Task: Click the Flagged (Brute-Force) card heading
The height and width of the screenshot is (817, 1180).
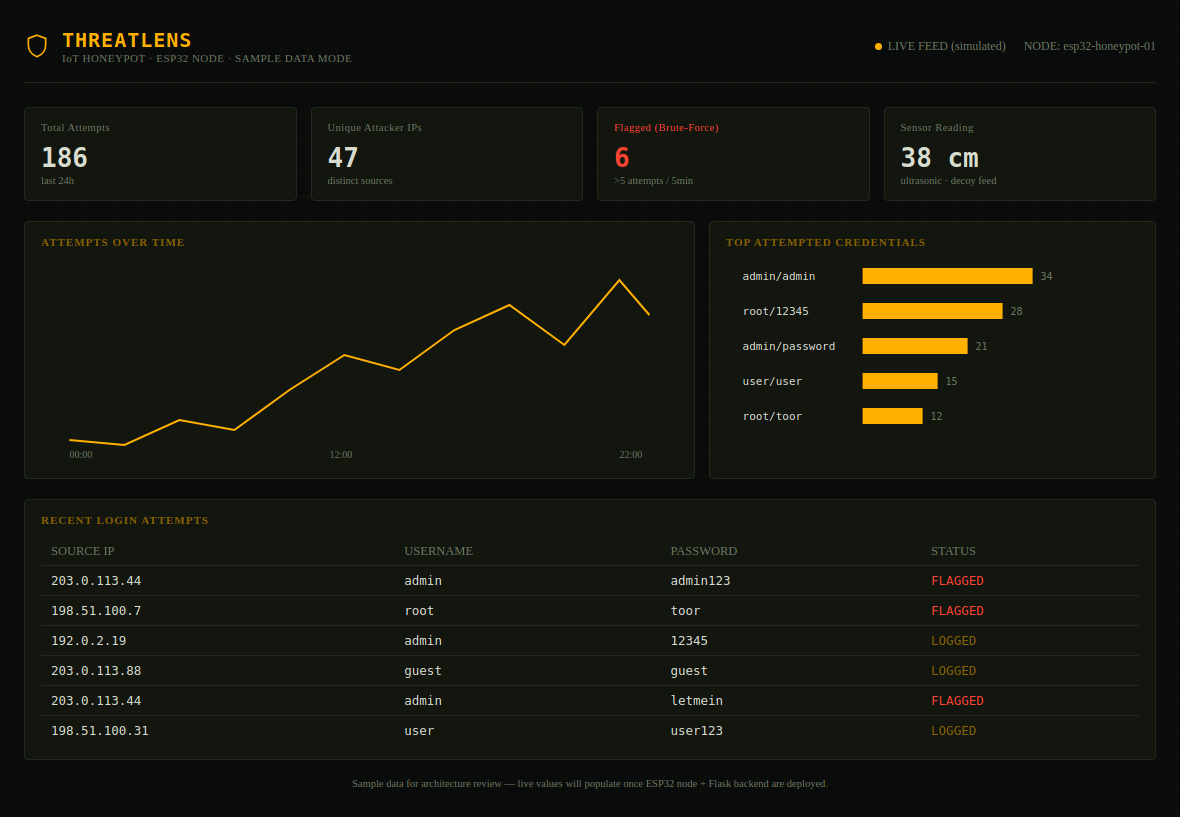Action: pyautogui.click(x=666, y=128)
